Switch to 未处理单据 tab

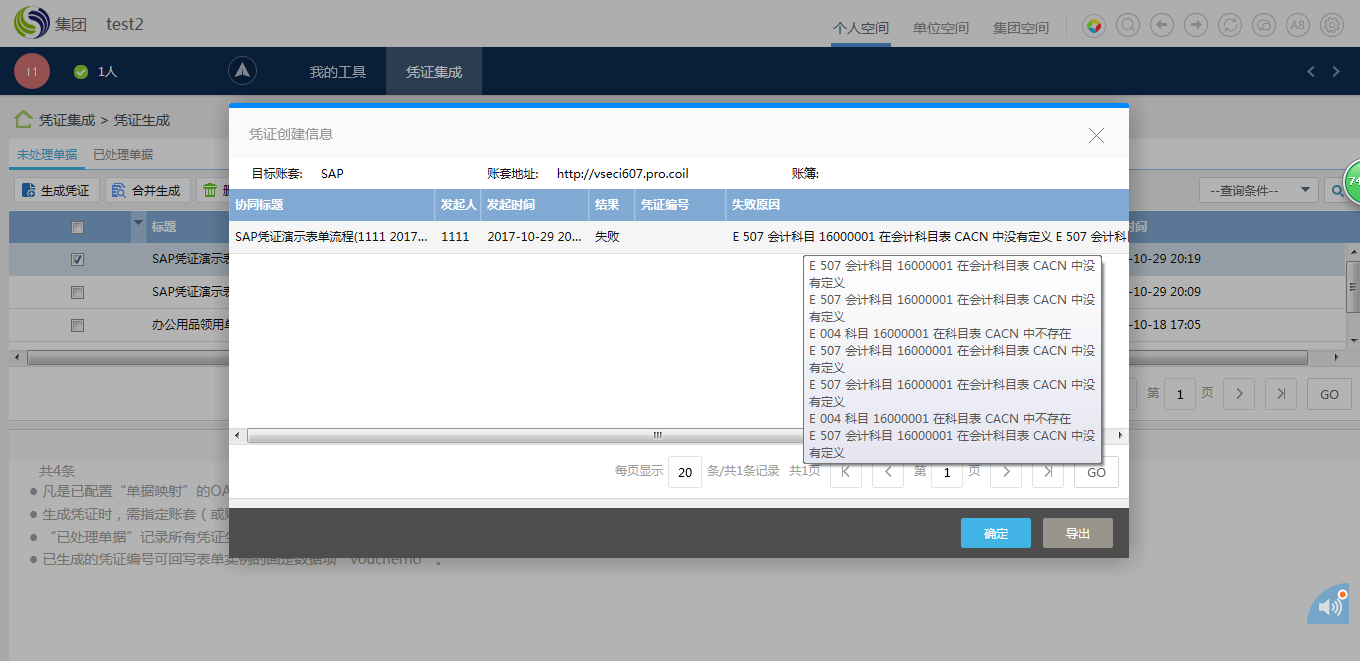click(x=47, y=155)
